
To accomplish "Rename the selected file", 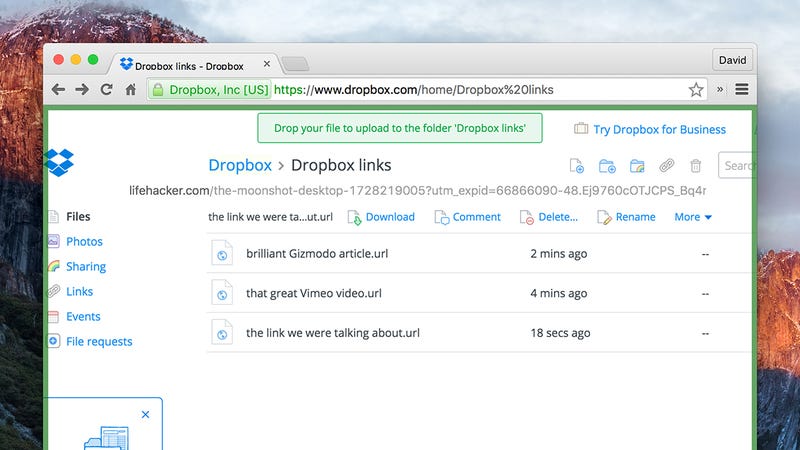I will [626, 217].
